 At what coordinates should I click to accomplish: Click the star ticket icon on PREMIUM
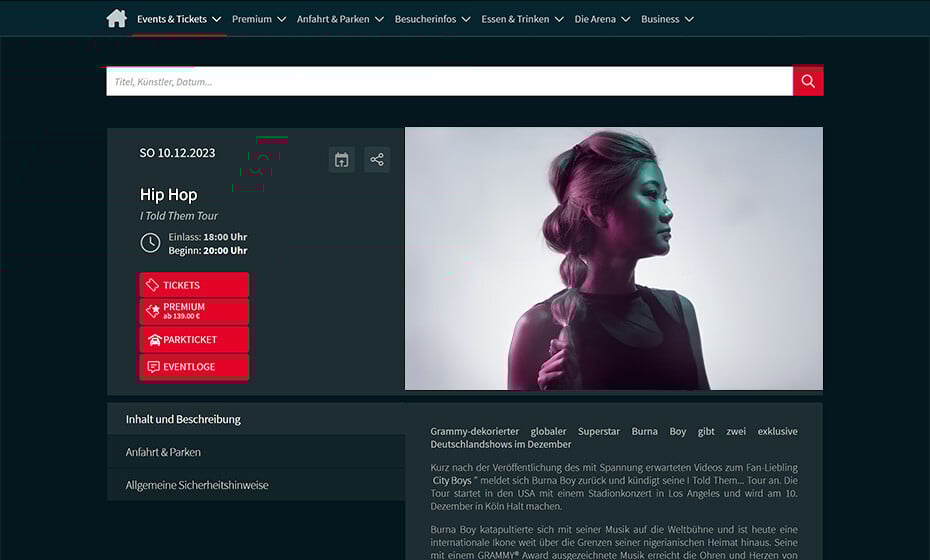coord(153,310)
